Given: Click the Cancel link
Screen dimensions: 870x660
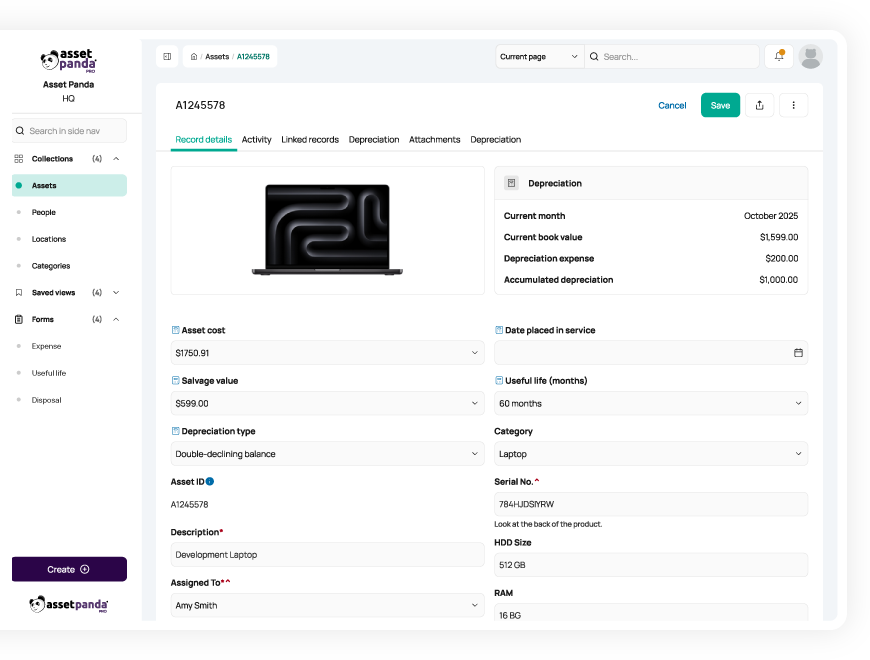Looking at the screenshot, I should [x=672, y=105].
